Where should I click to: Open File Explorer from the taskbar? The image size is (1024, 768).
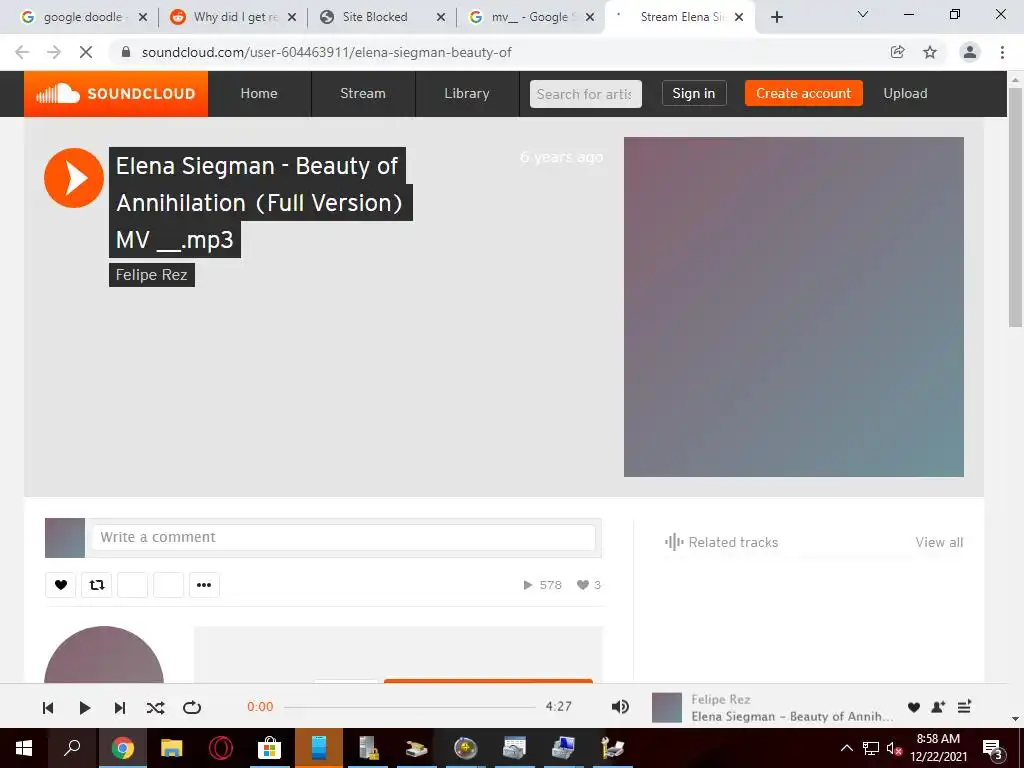[171, 748]
